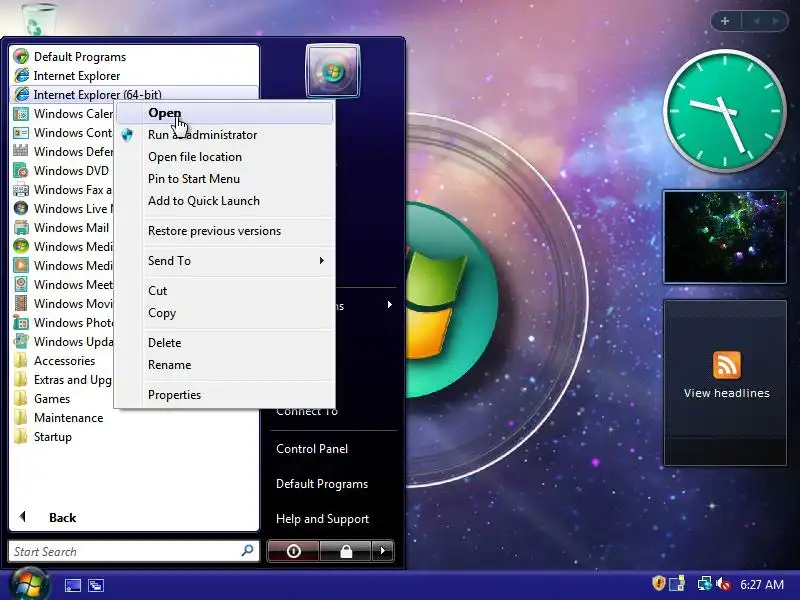Choose Copy from context menu
Image resolution: width=800 pixels, height=600 pixels.
[x=225, y=313]
